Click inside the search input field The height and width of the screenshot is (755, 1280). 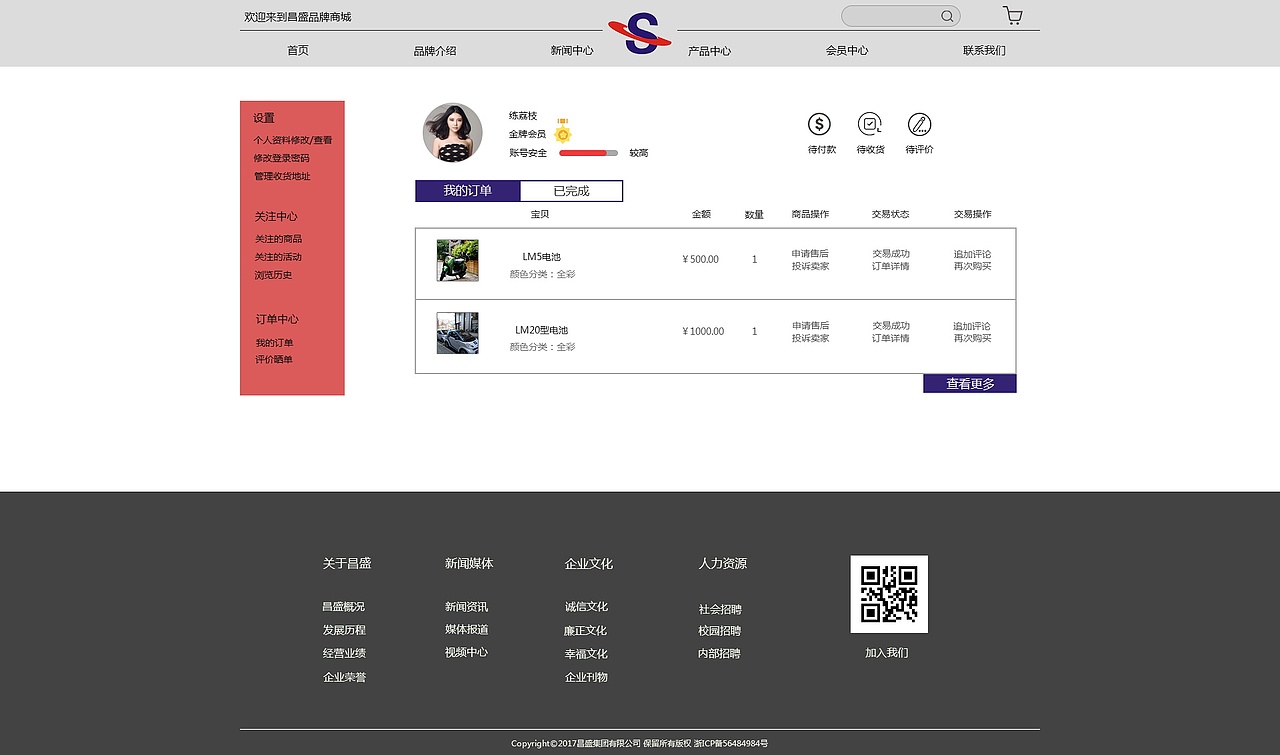click(895, 15)
